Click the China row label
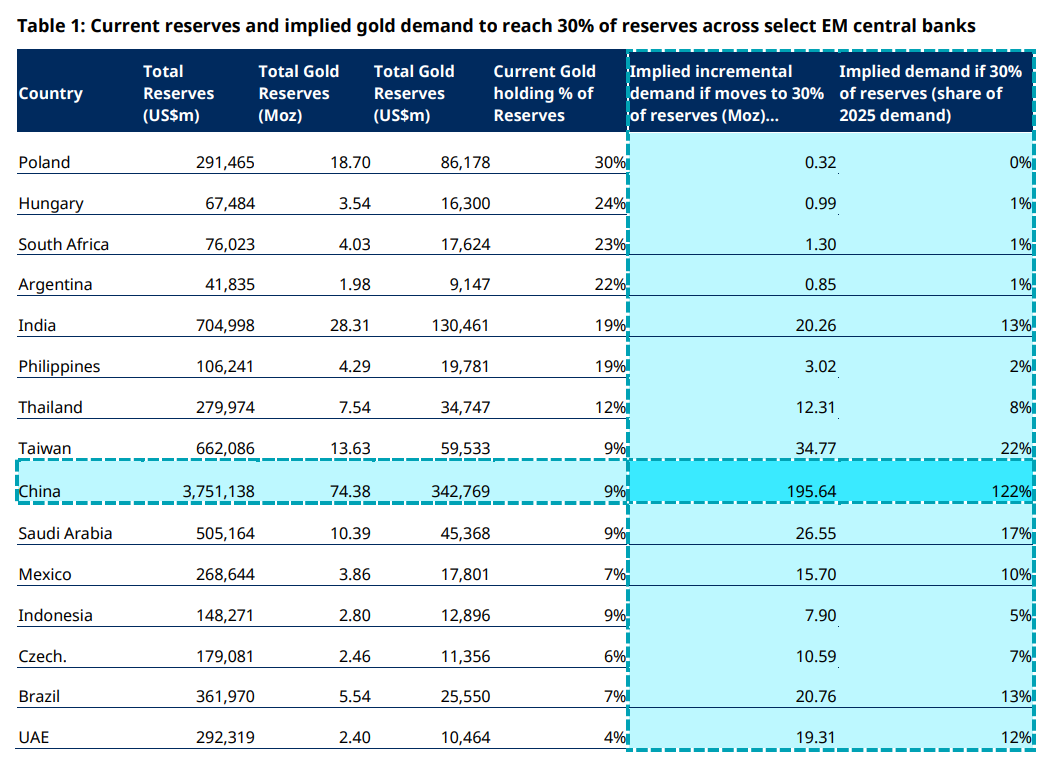The image size is (1054, 762). click(40, 491)
